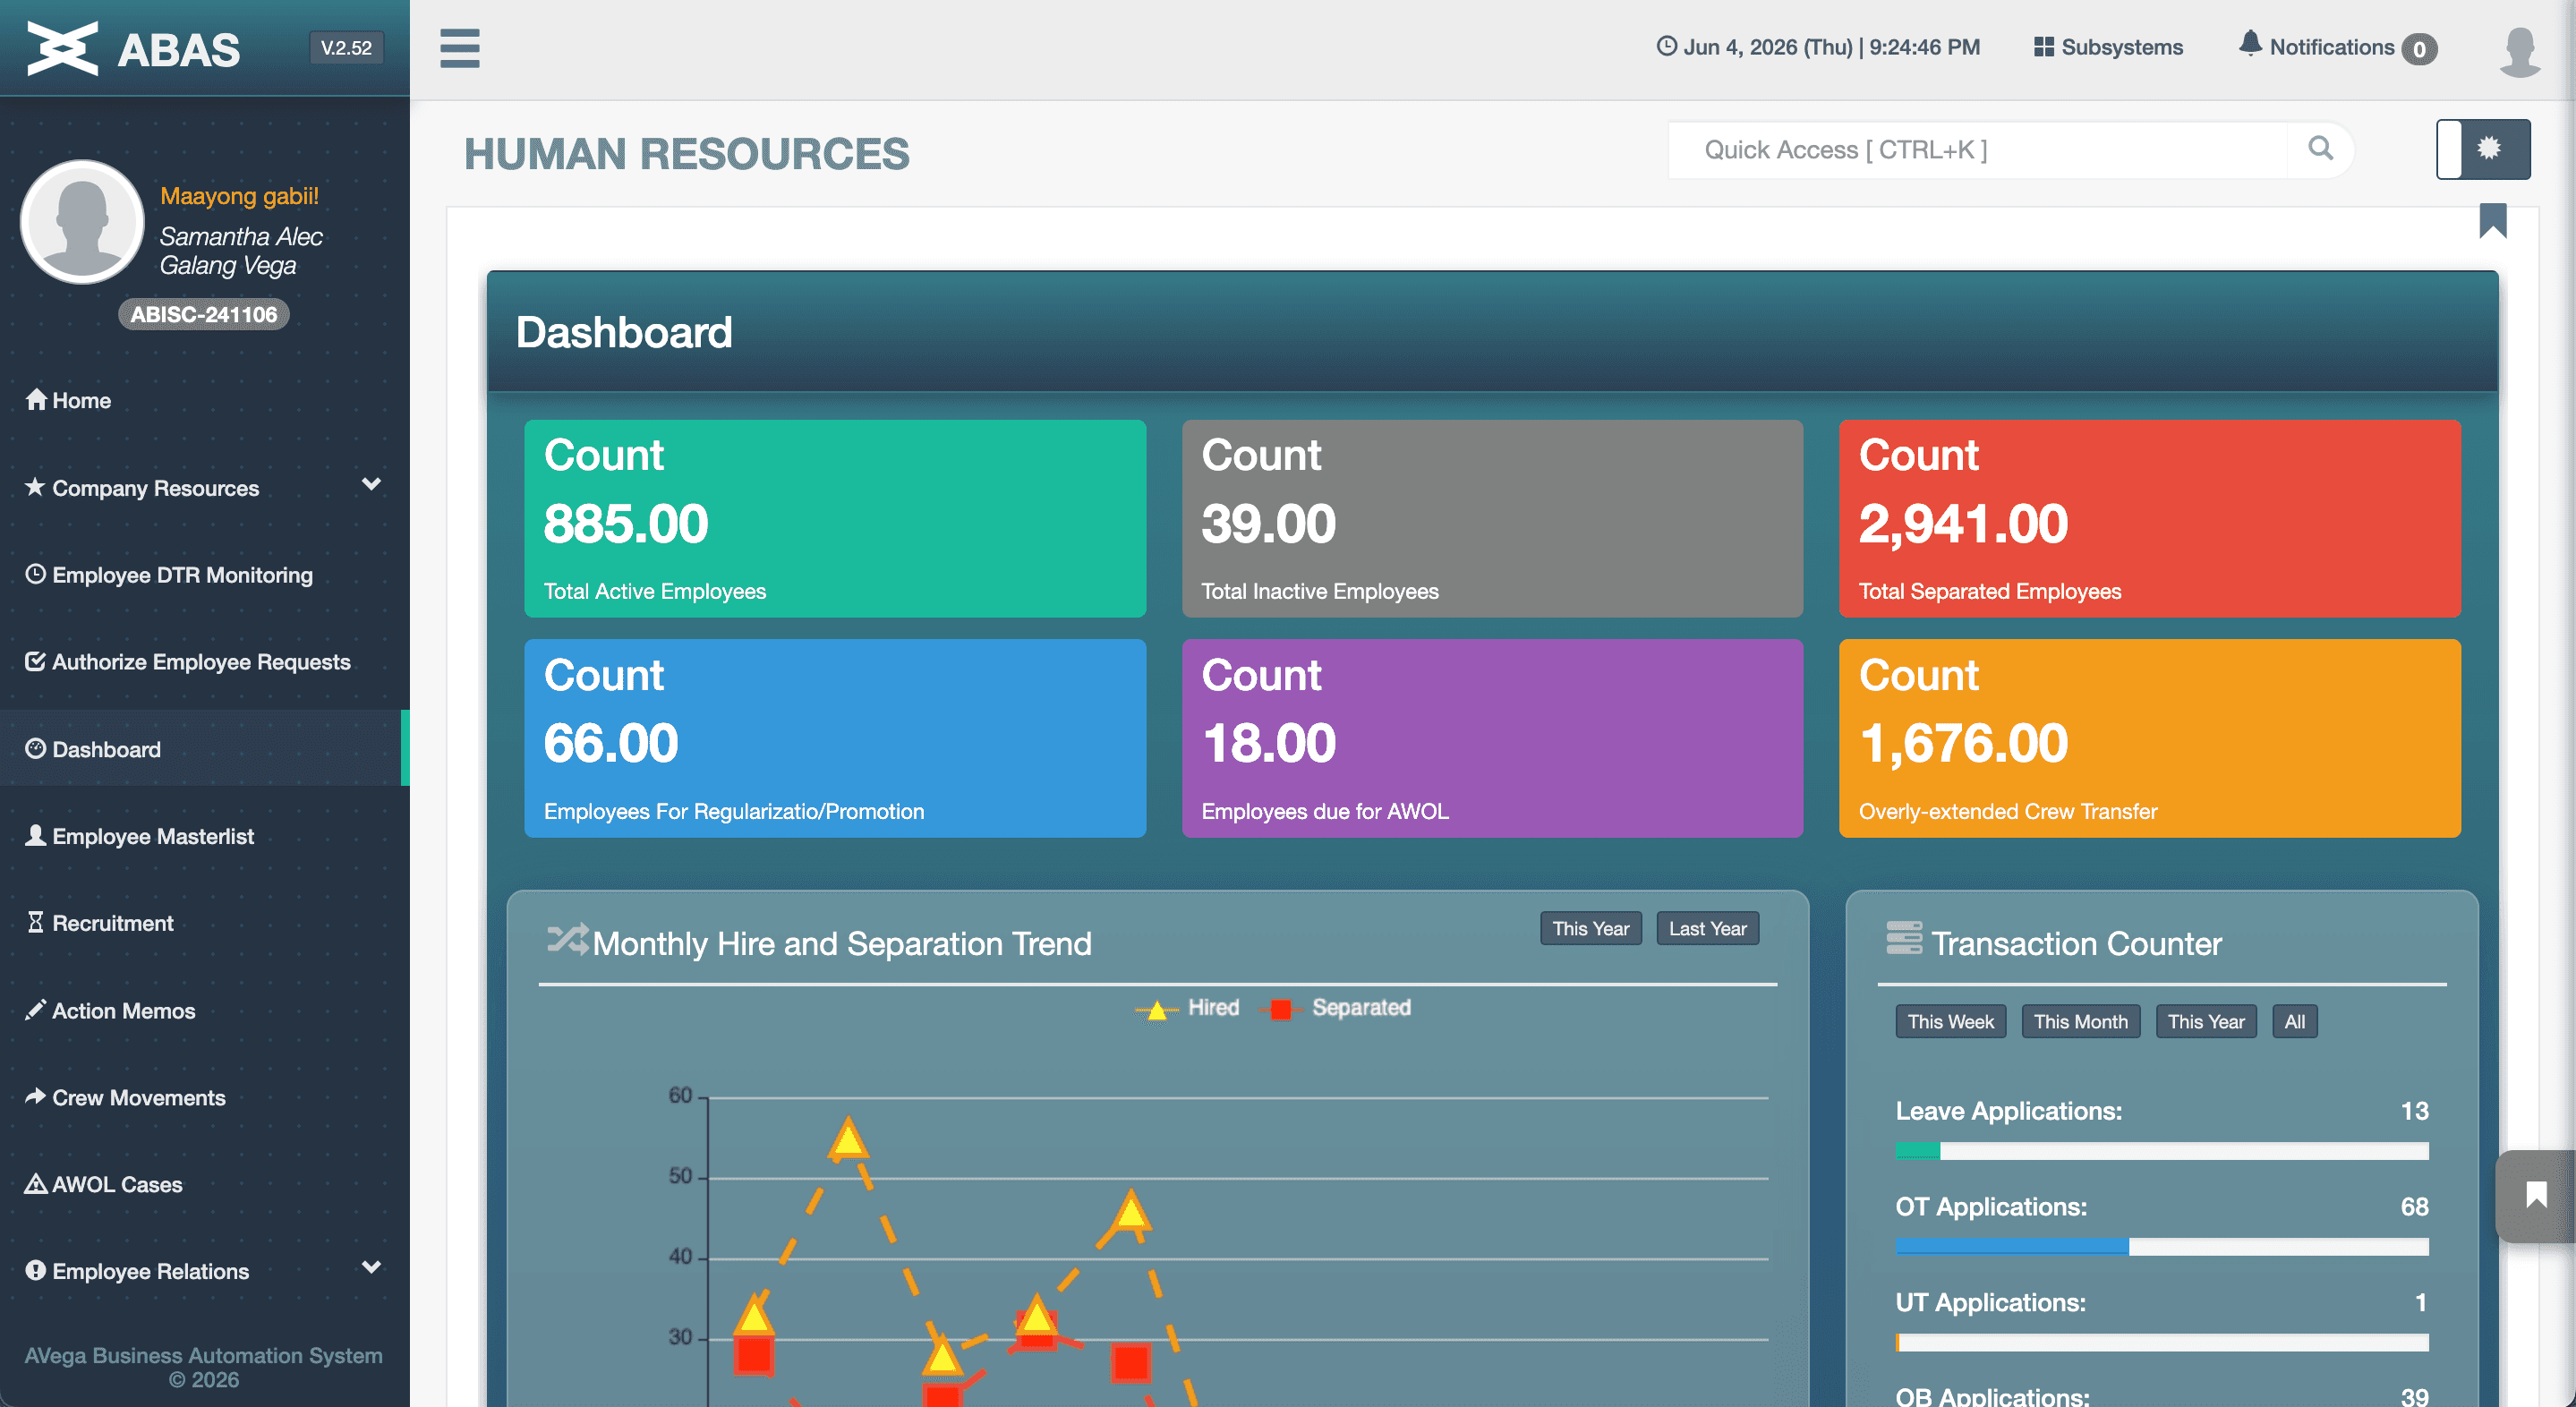Open the Total Inactive Employees card
The image size is (2576, 1407).
1492,518
